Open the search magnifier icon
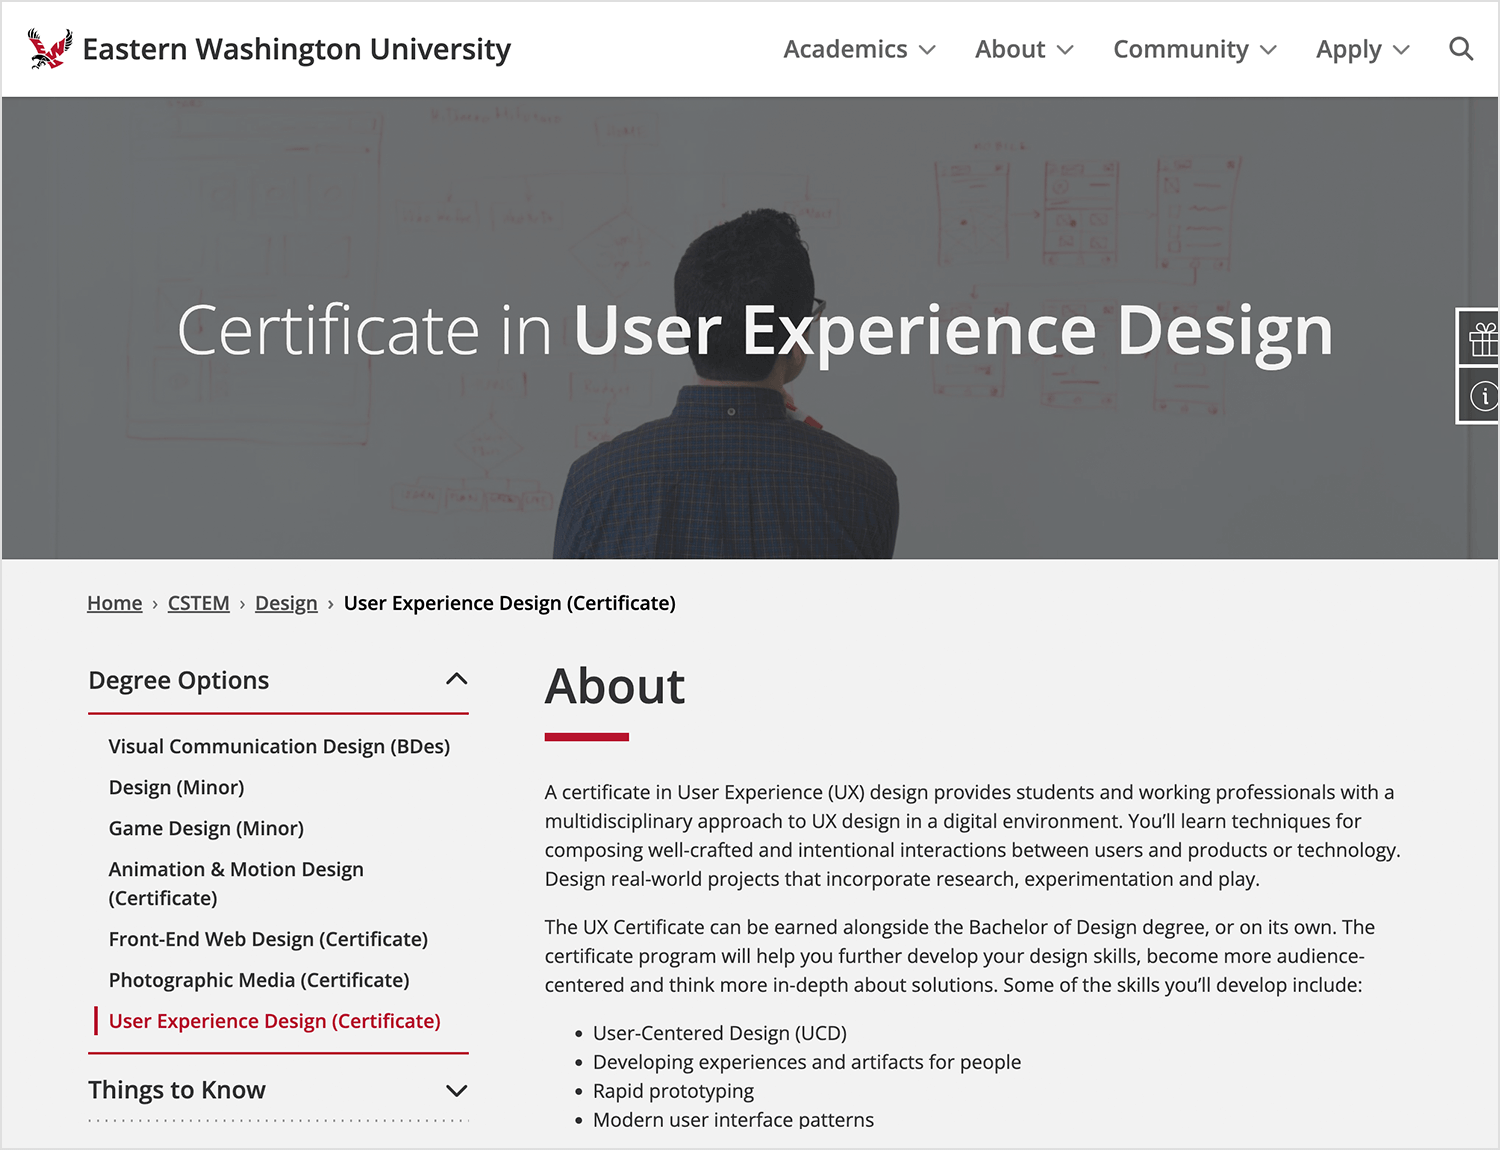The image size is (1500, 1150). click(1461, 49)
